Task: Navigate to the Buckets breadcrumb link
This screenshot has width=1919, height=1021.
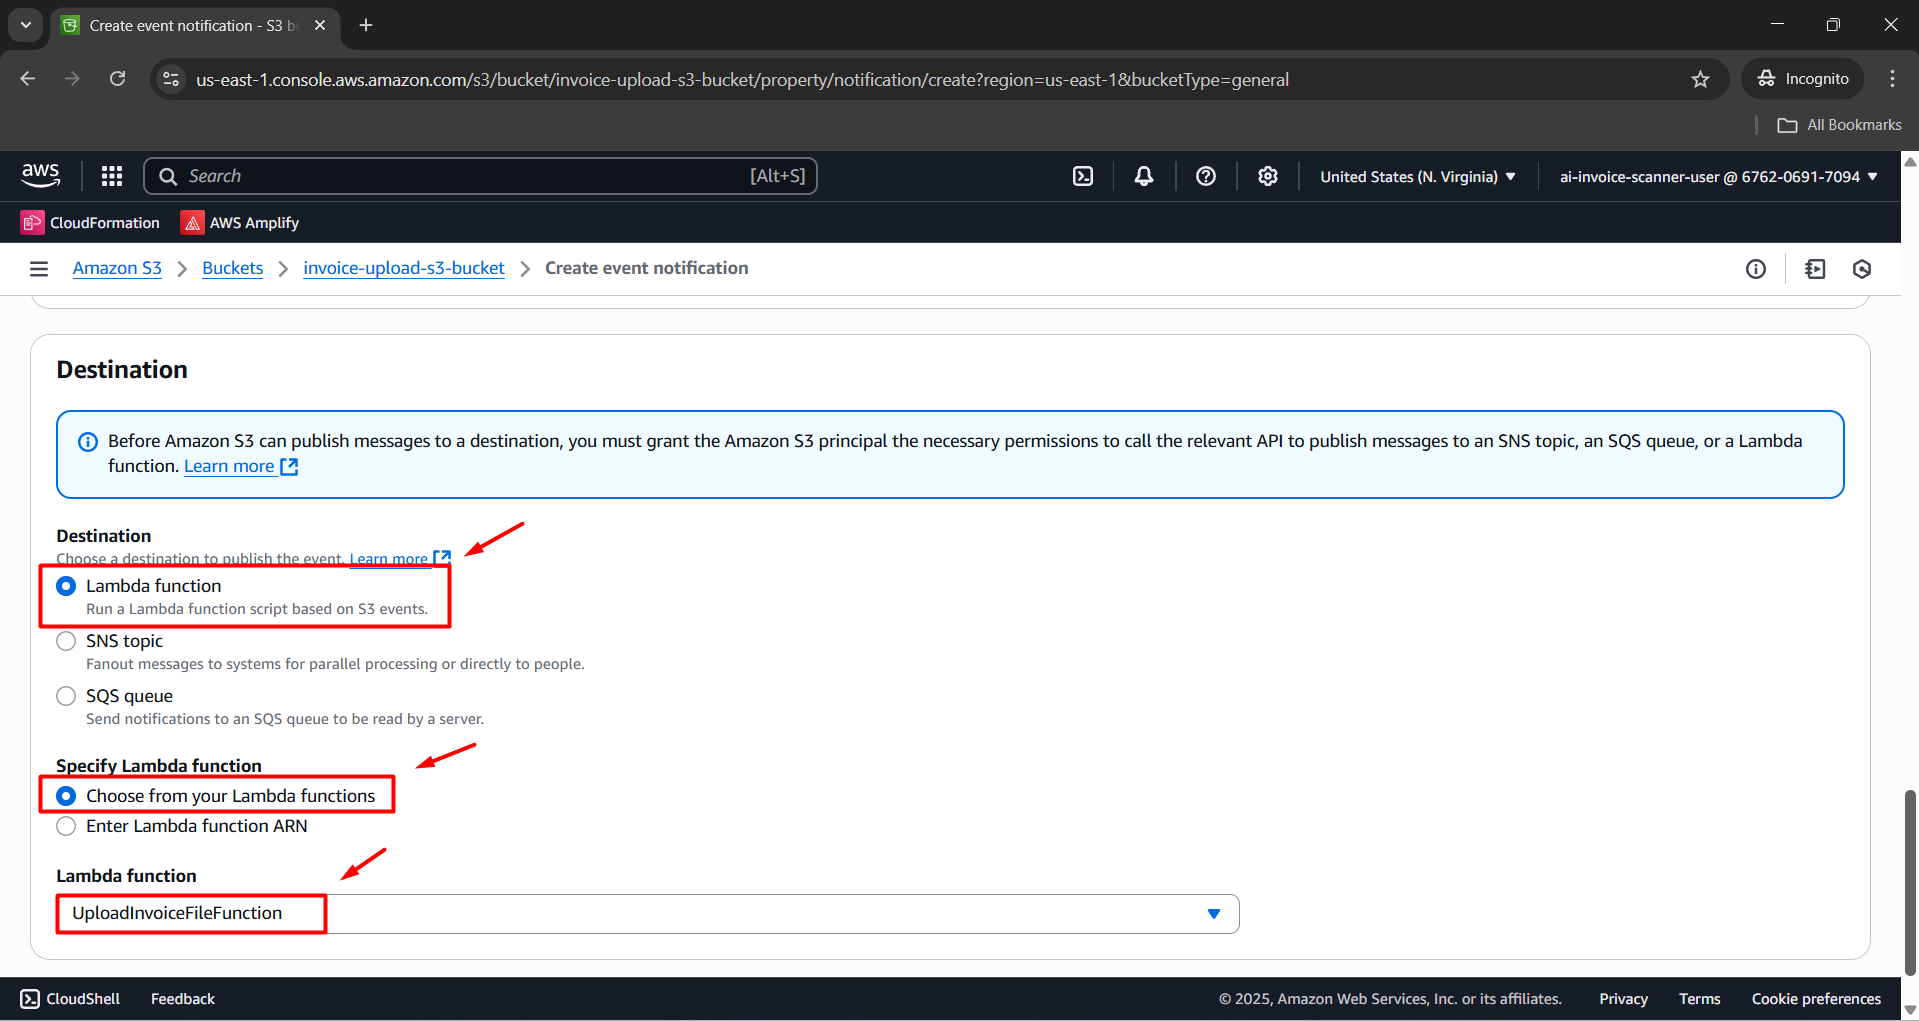Action: point(232,268)
